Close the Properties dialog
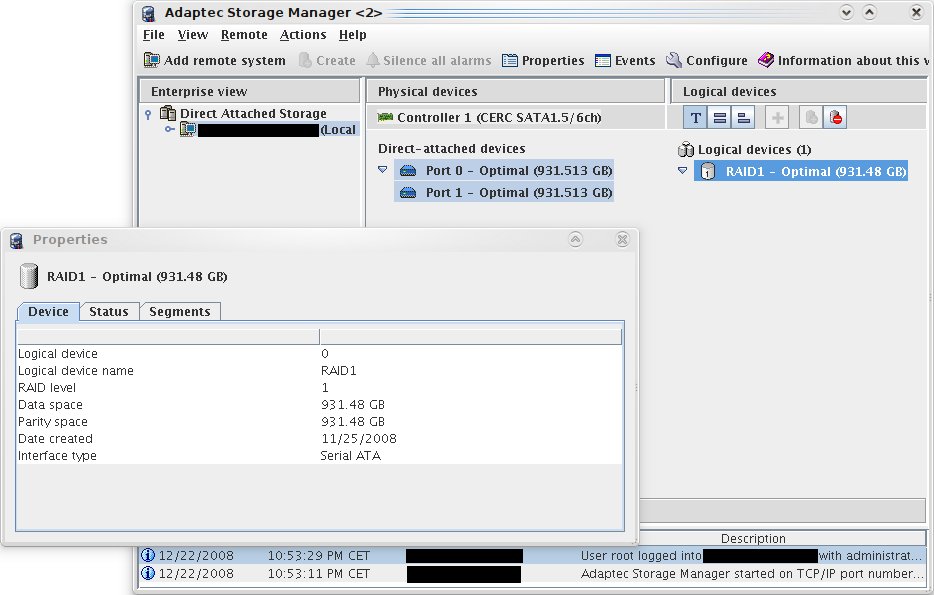934x595 pixels. click(622, 239)
